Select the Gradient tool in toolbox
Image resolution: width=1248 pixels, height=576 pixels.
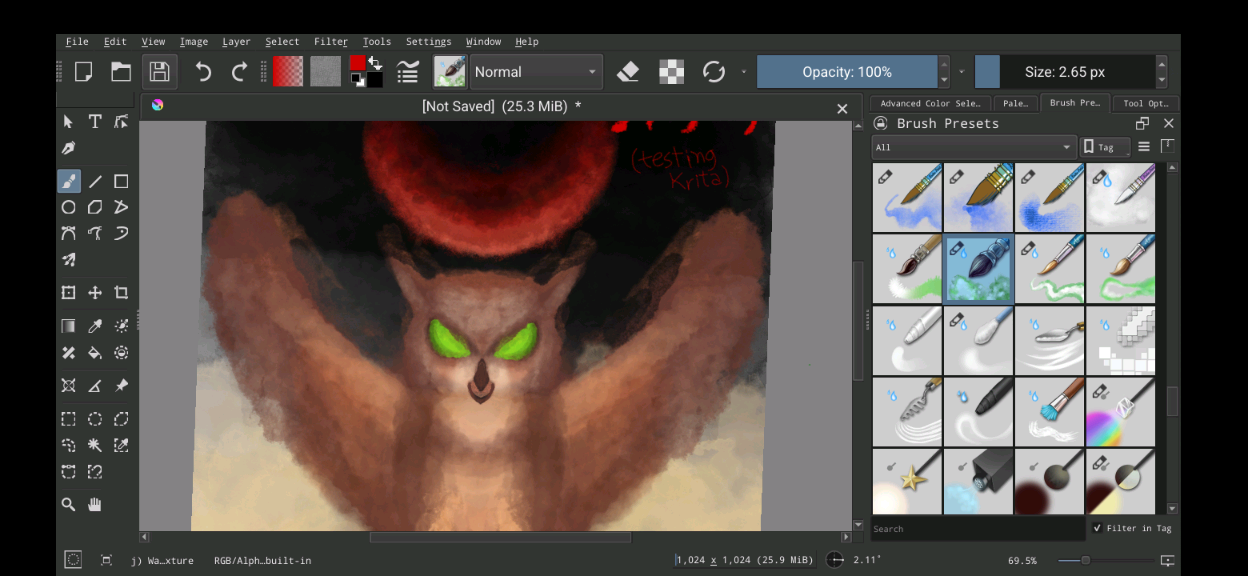tap(69, 326)
